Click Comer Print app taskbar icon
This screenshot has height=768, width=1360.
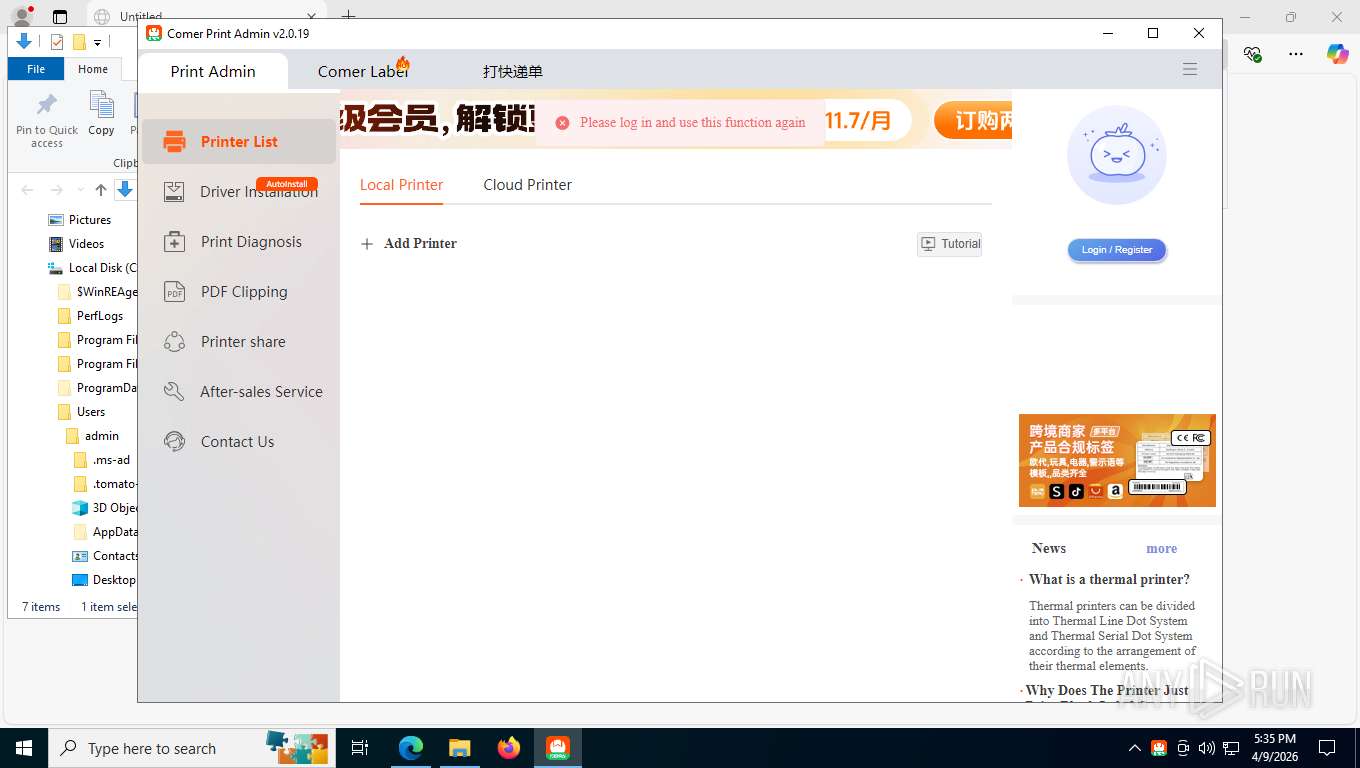558,748
